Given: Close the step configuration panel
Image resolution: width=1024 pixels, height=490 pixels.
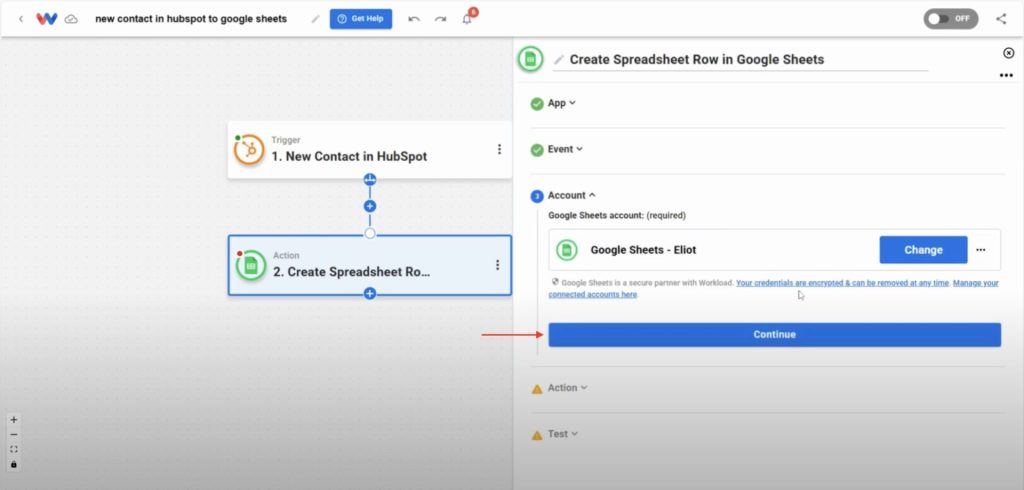Looking at the screenshot, I should (x=1008, y=53).
